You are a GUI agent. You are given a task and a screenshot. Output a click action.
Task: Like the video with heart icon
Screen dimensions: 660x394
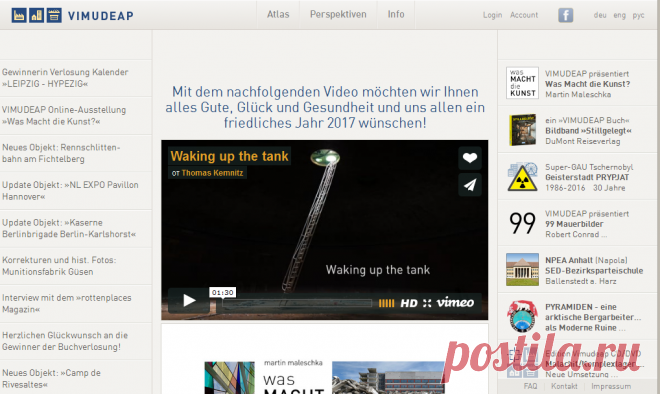click(x=470, y=158)
